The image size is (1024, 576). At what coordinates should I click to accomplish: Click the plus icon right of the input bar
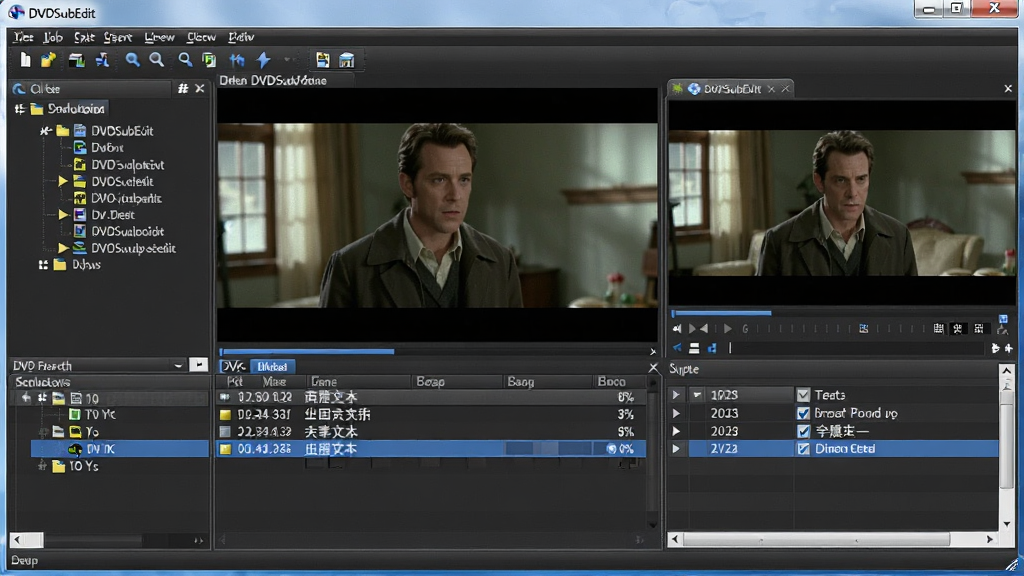[1008, 348]
